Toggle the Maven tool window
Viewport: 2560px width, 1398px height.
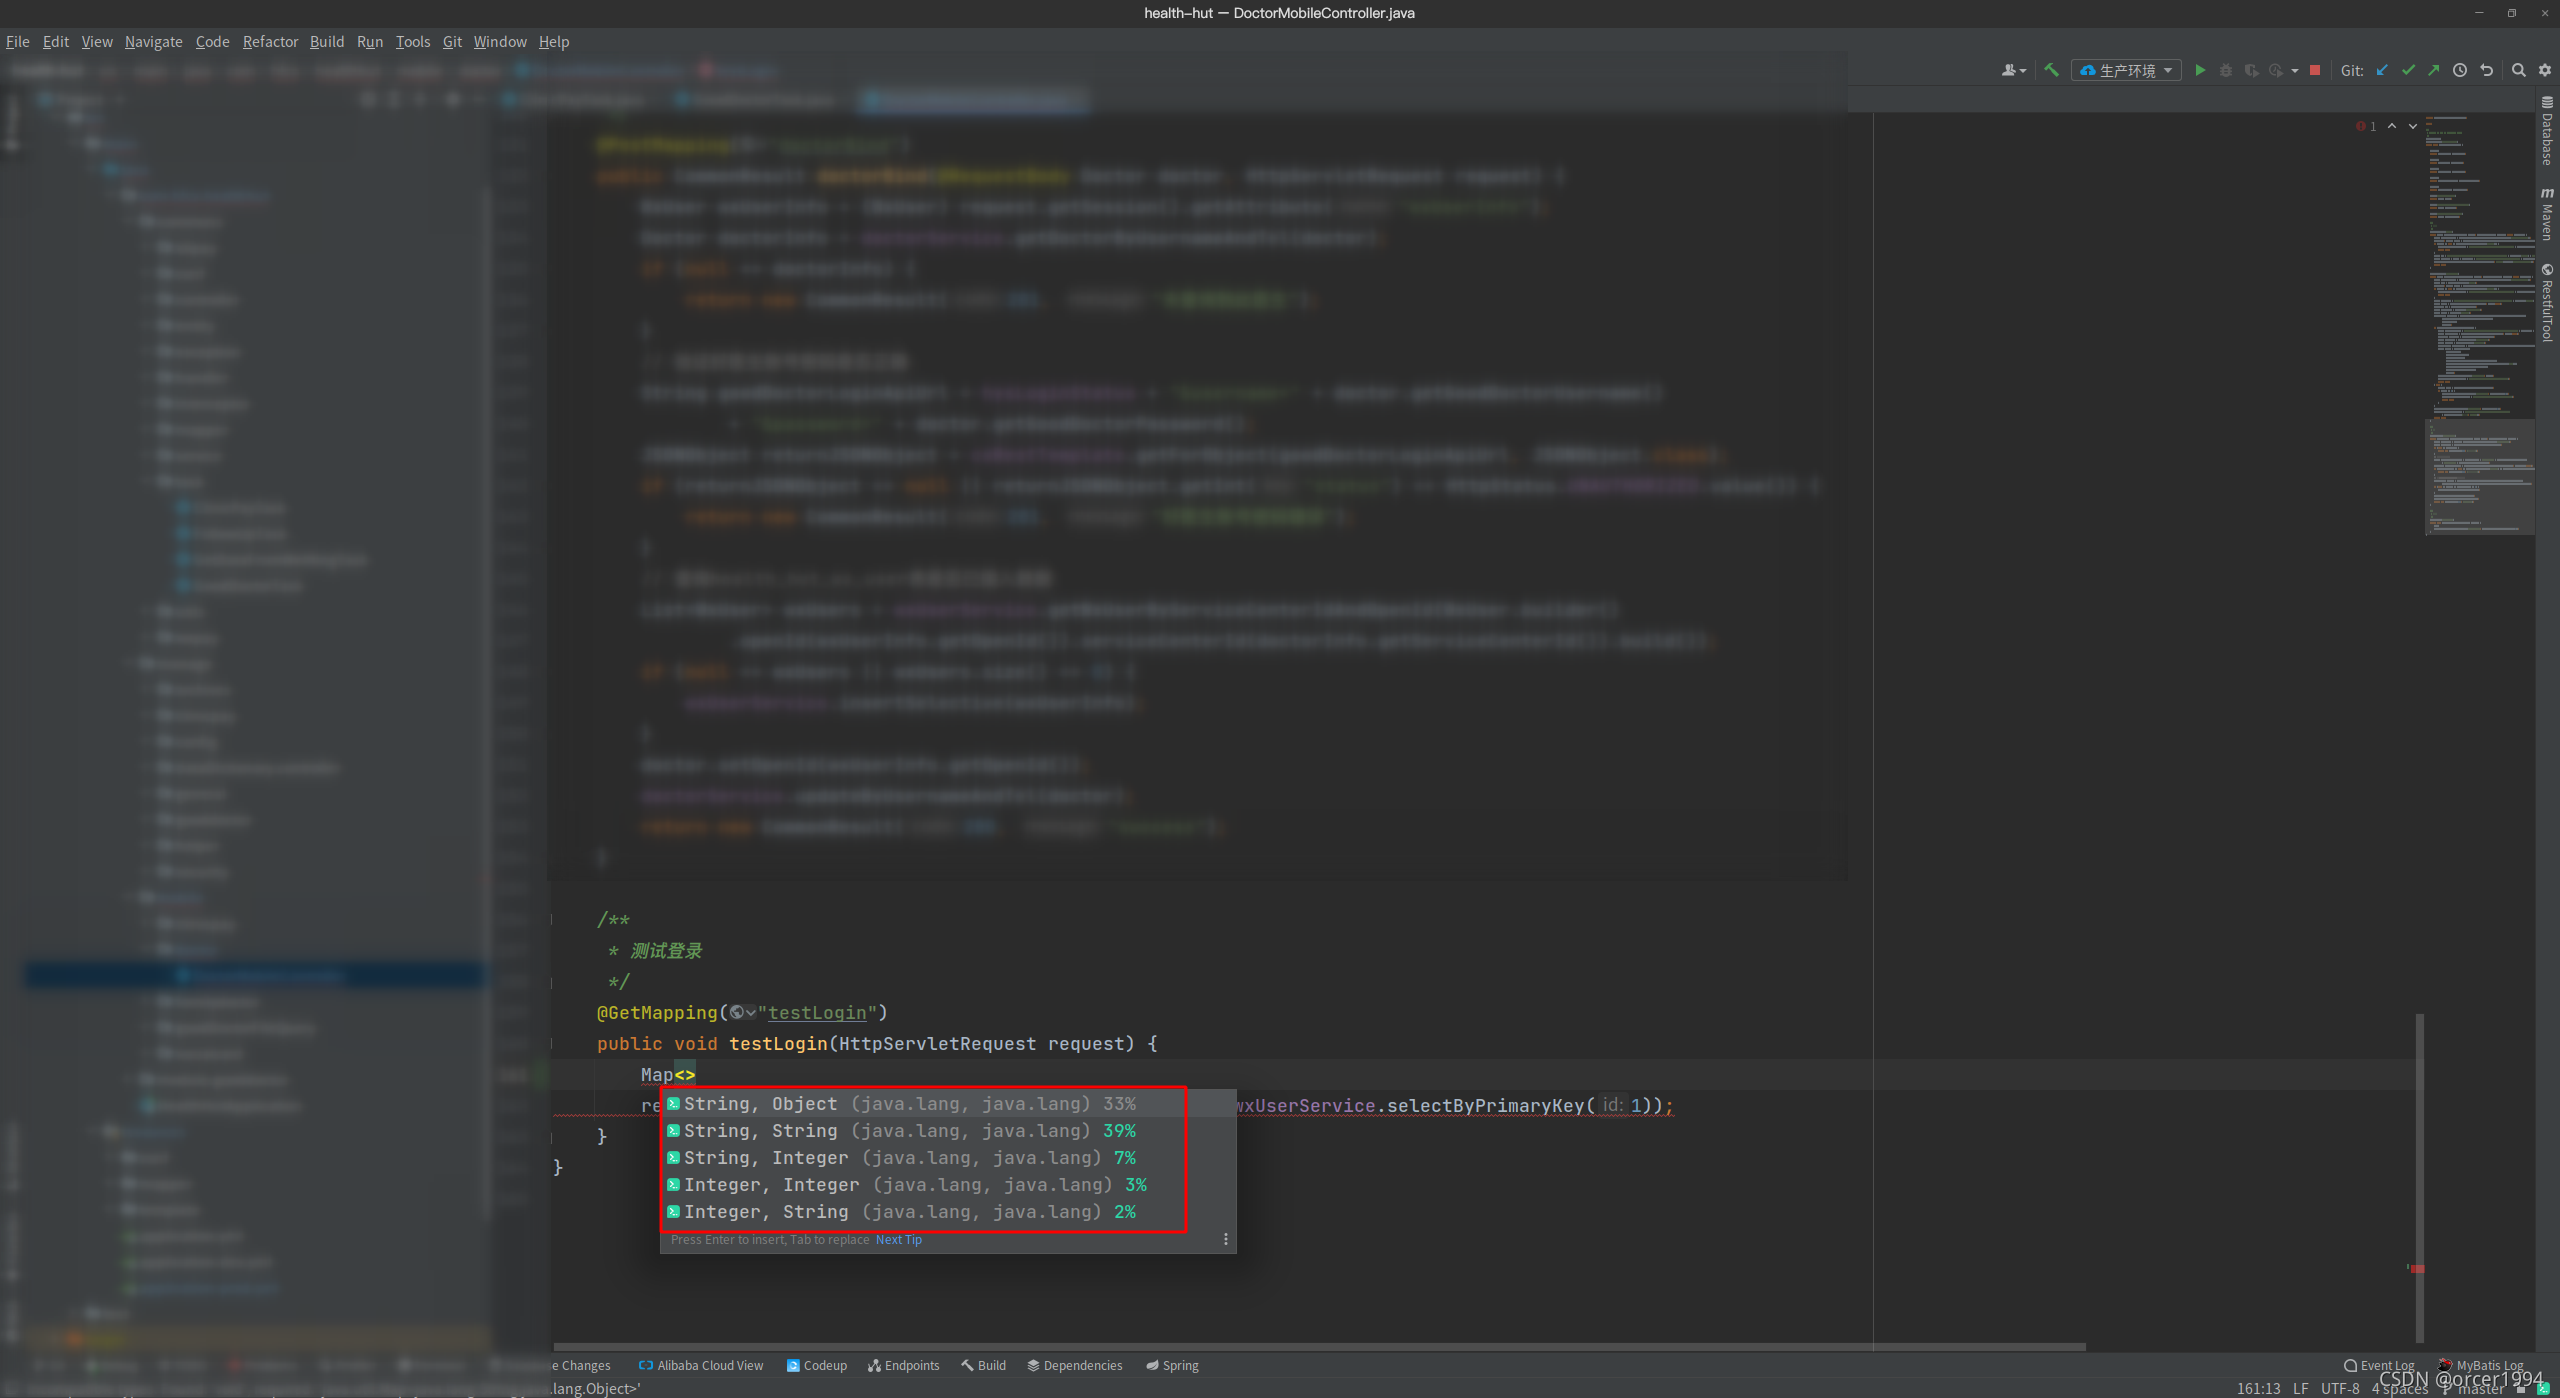coord(2547,213)
